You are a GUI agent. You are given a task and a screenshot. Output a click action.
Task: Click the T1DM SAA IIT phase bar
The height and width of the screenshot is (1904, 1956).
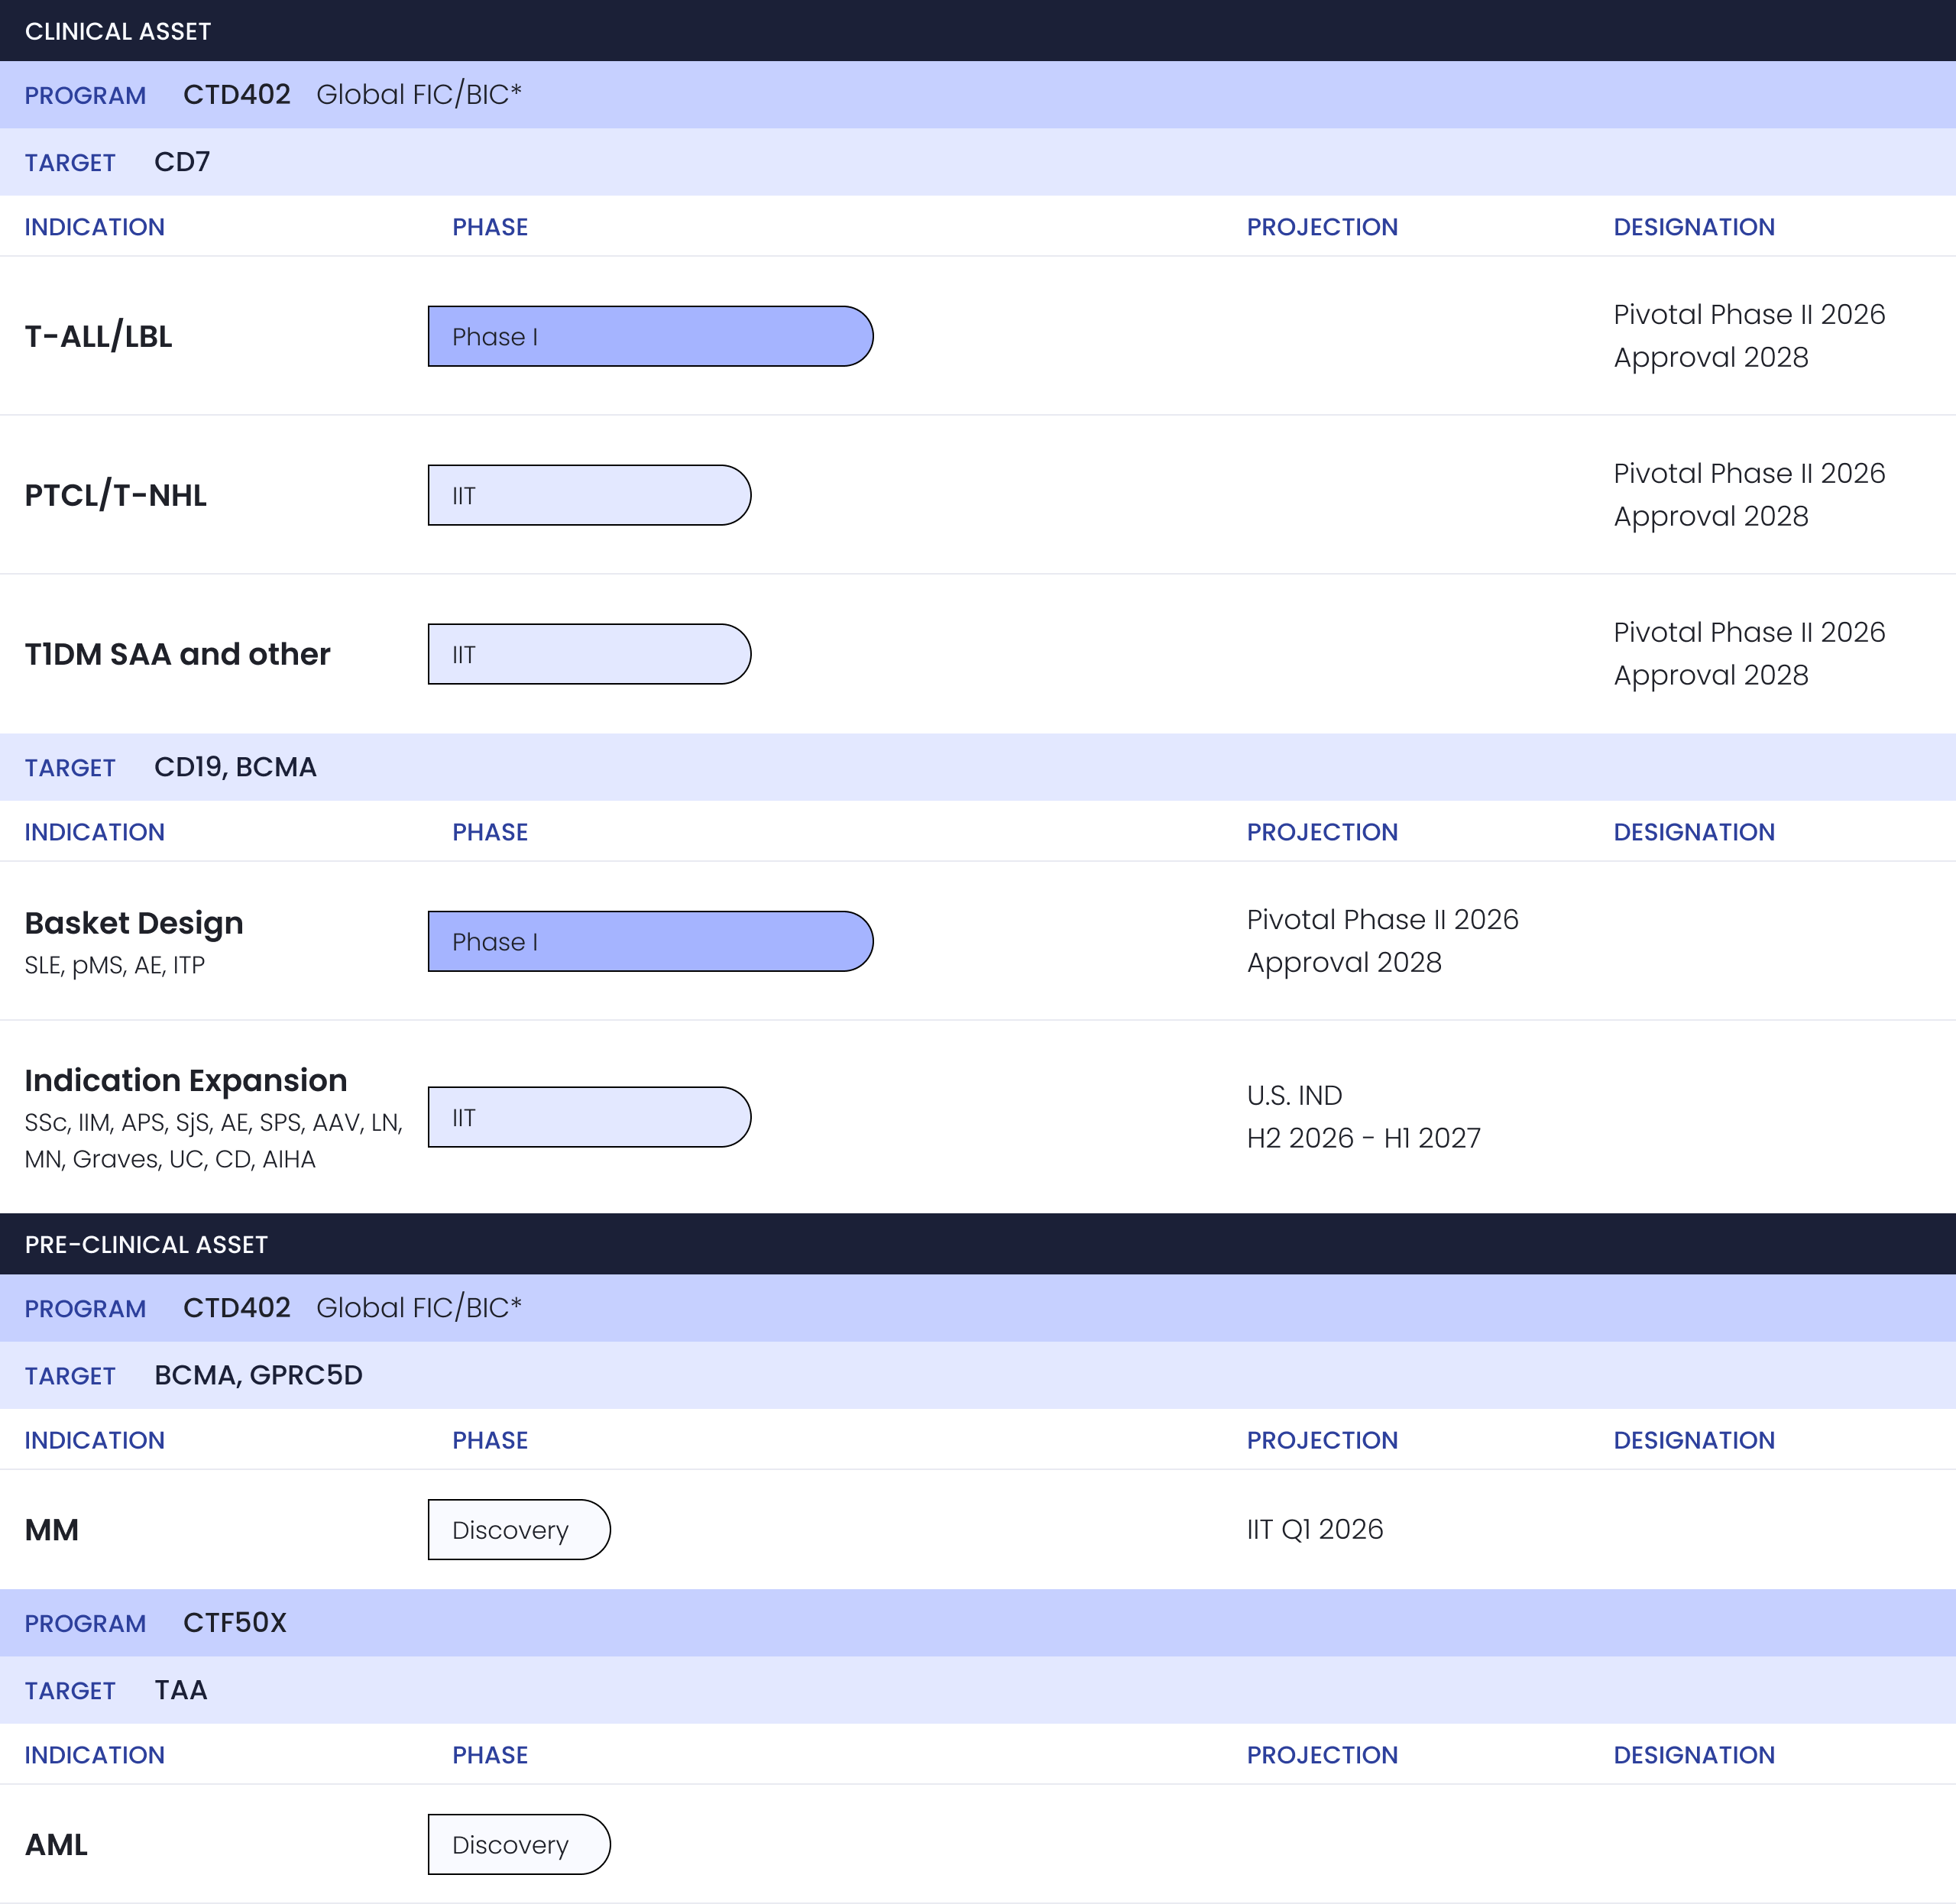(589, 654)
